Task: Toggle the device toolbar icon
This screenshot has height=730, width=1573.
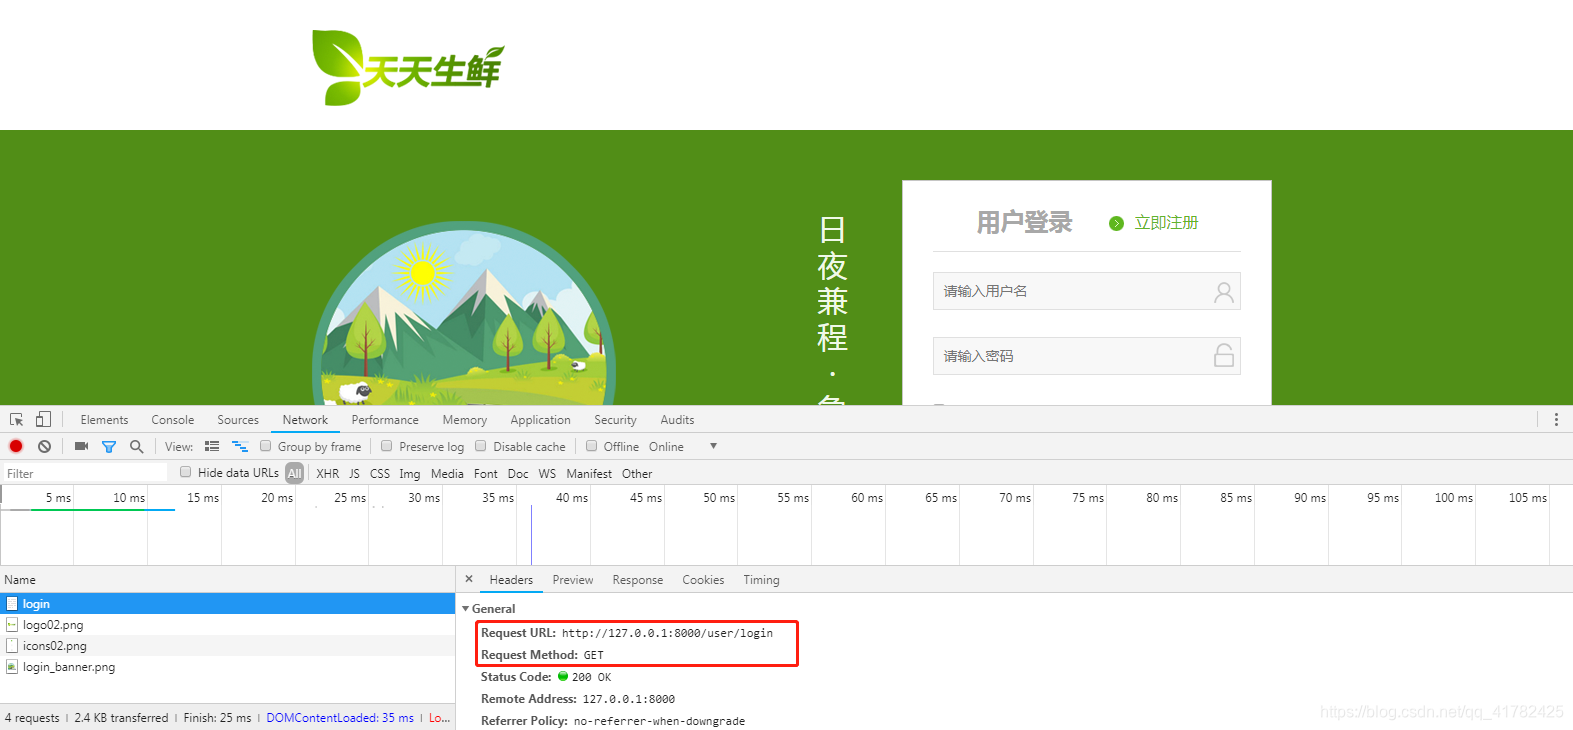Action: coord(43,420)
